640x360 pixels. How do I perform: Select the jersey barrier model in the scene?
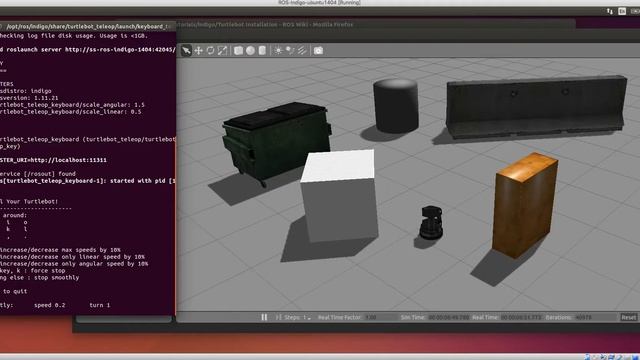(x=536, y=107)
